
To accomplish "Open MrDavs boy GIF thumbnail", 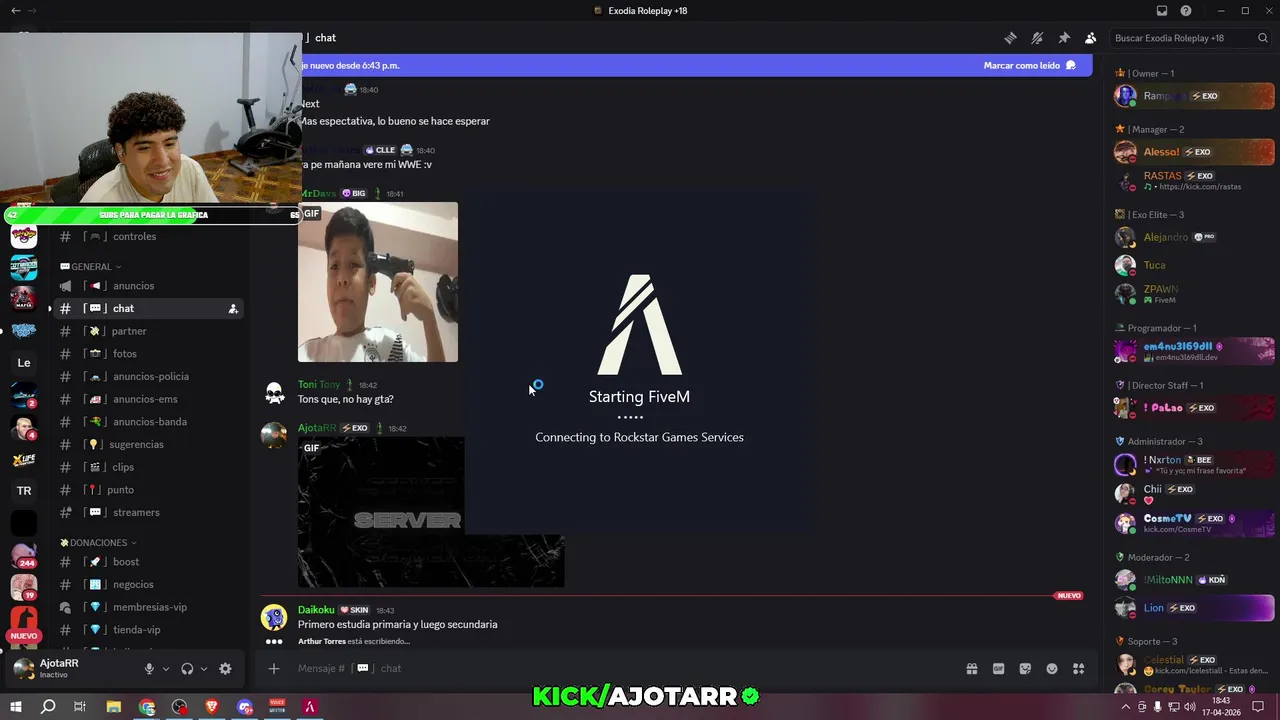I will pos(378,282).
